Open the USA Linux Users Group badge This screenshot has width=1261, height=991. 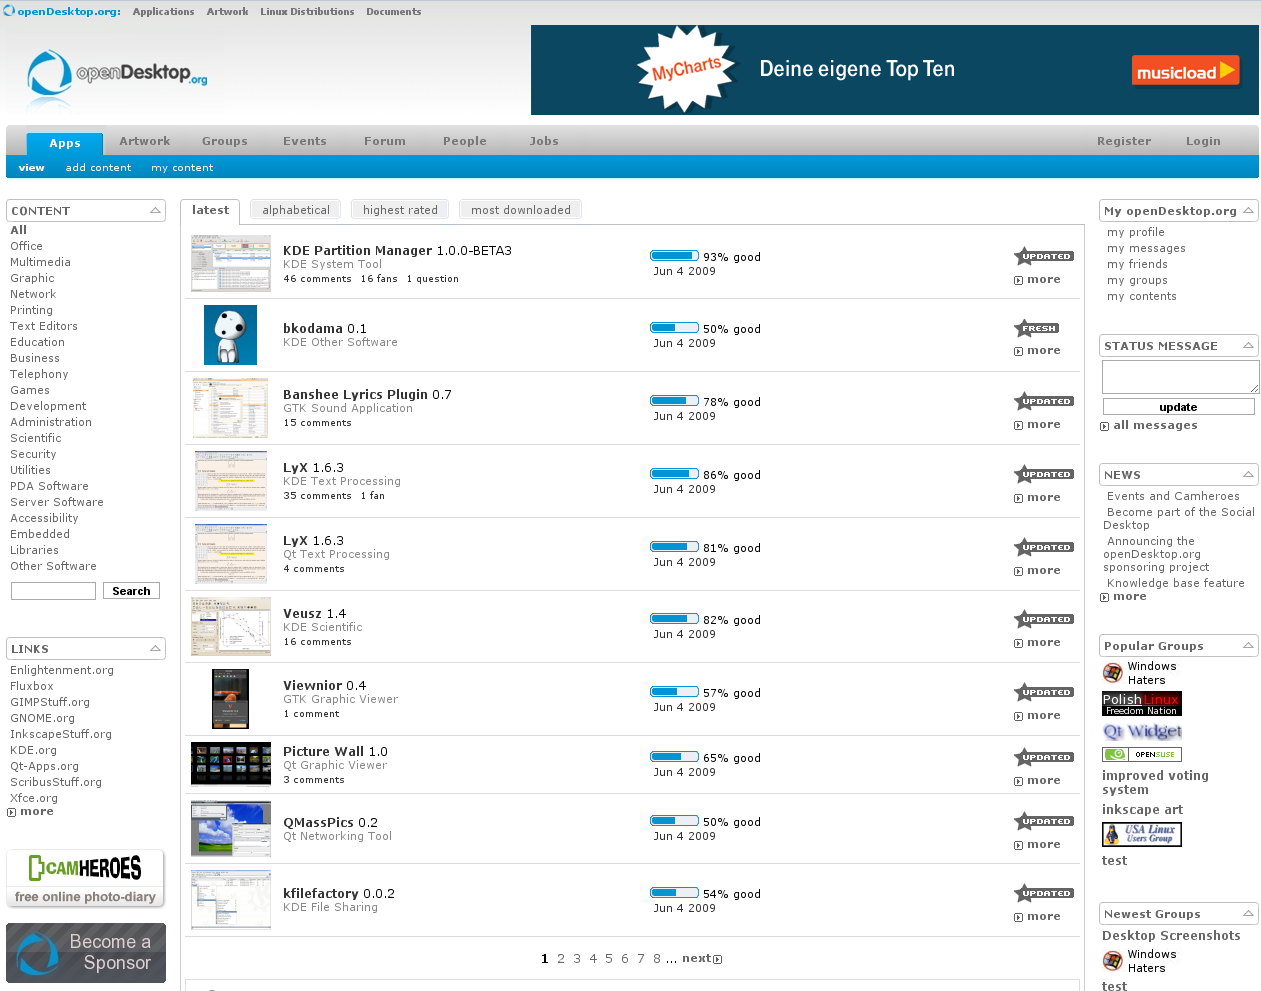1142,834
